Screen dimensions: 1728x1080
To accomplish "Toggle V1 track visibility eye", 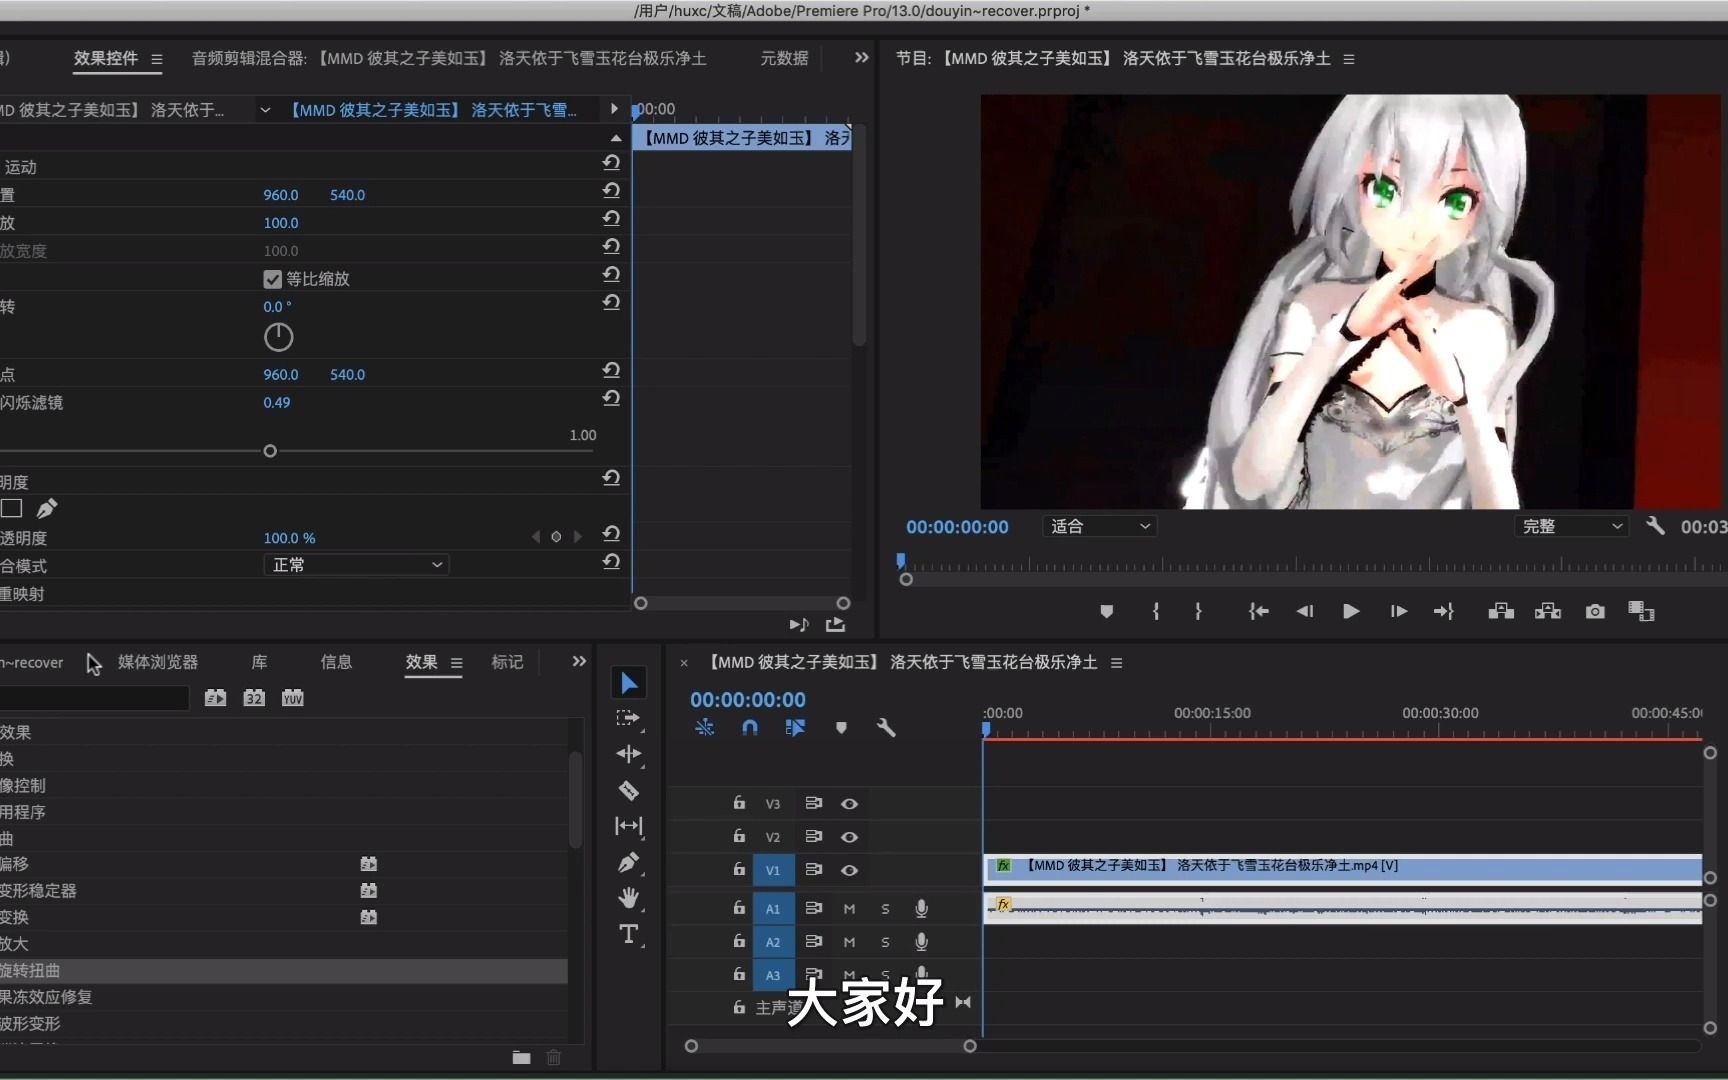I will (x=849, y=870).
